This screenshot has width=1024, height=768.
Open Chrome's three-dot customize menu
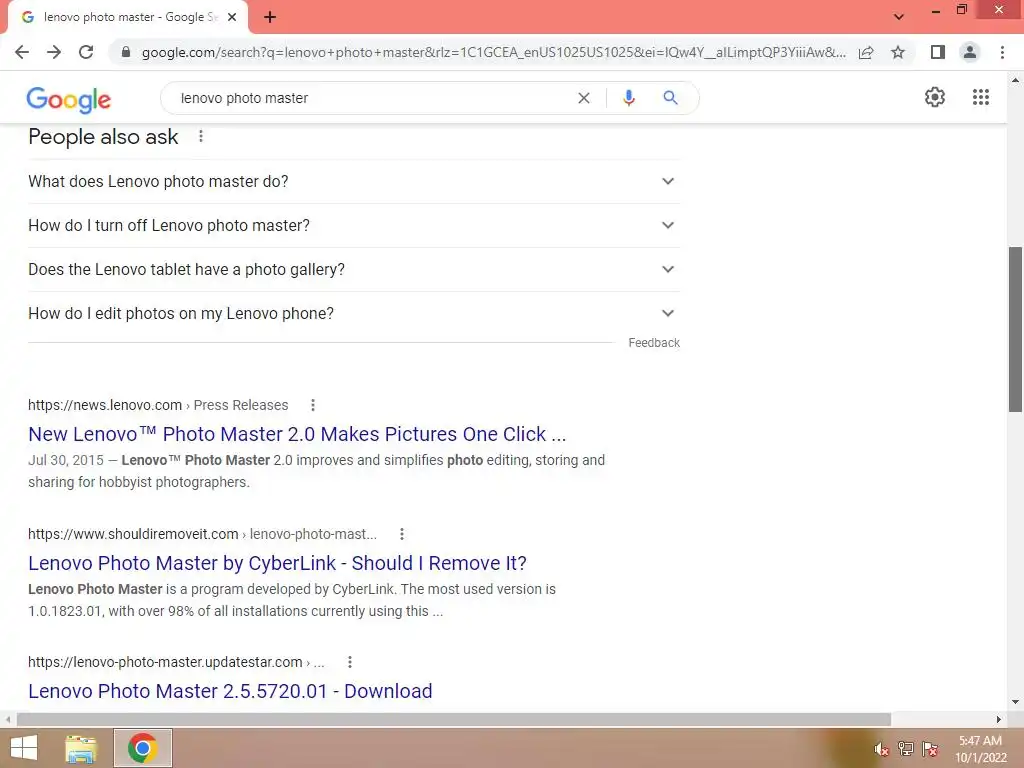1002,52
